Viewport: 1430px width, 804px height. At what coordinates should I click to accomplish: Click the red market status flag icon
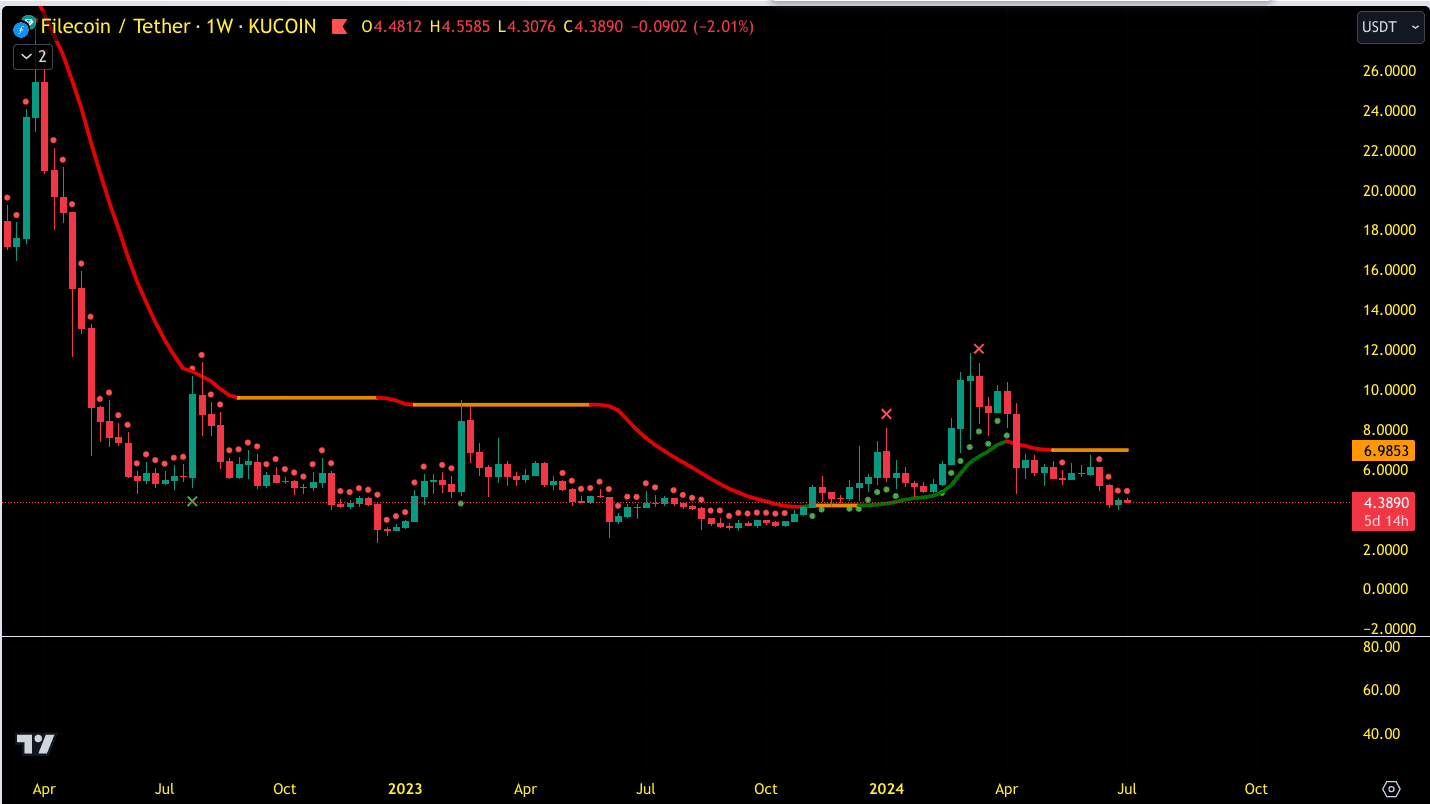pyautogui.click(x=340, y=27)
